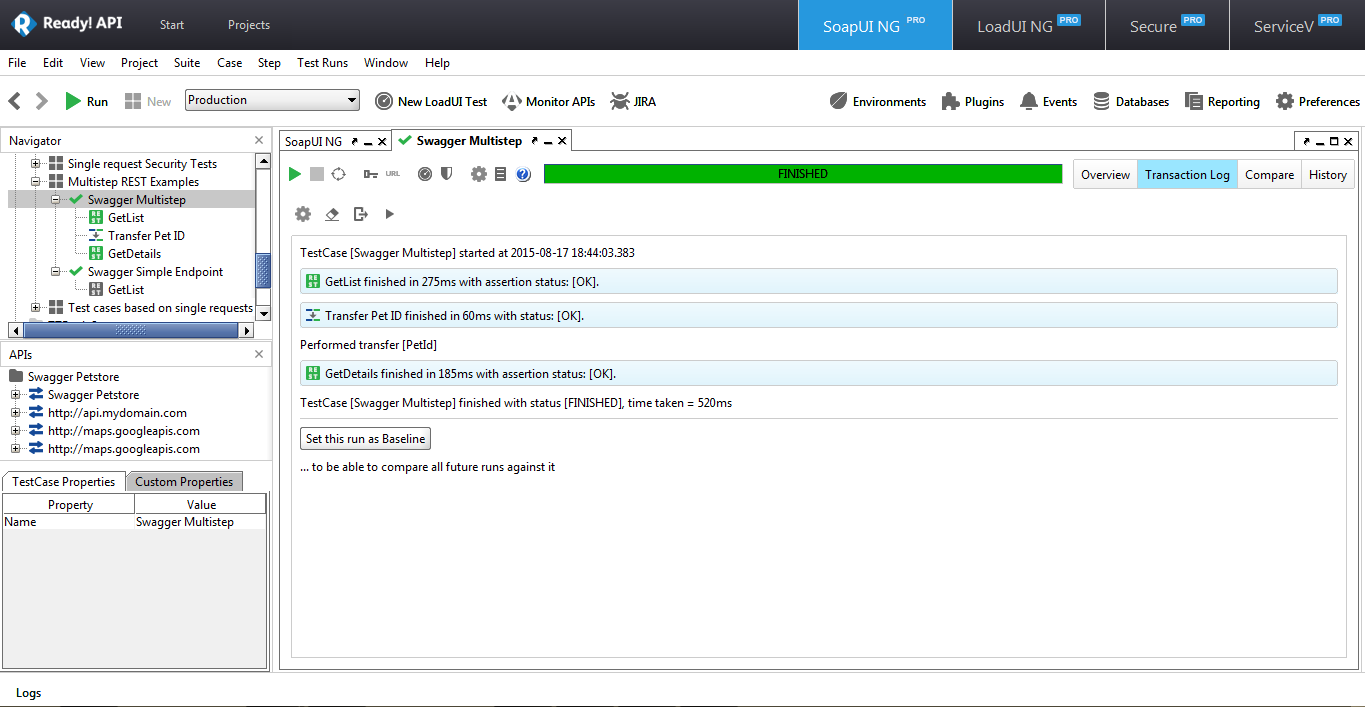The image size is (1365, 707).
Task: Click the circular loop icon in the test case toolbar
Action: (x=339, y=174)
